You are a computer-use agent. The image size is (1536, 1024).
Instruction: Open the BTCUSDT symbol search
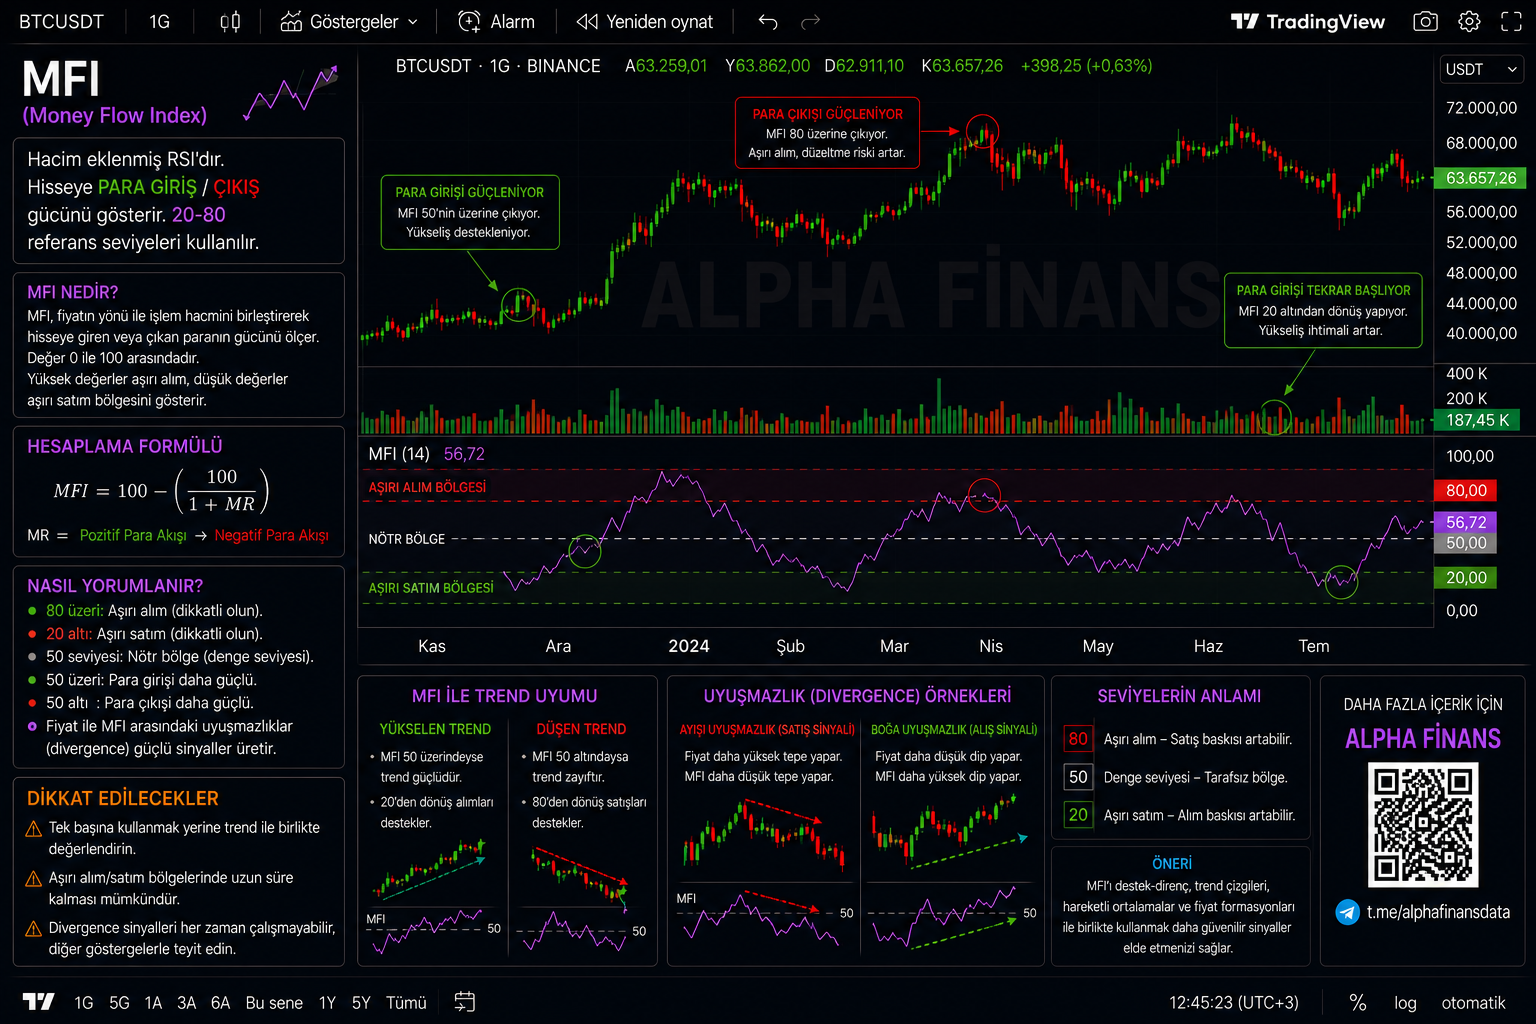click(x=61, y=22)
